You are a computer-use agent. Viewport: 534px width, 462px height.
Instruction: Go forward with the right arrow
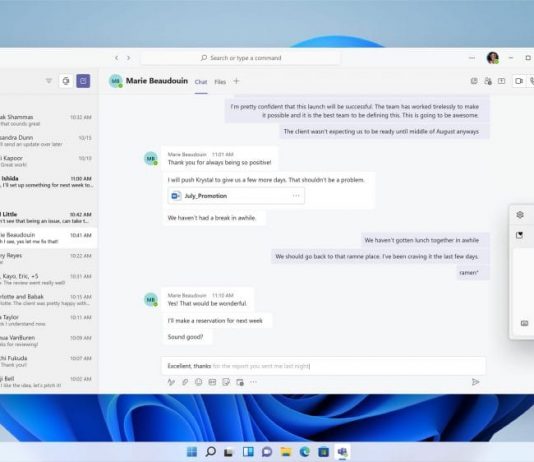click(129, 58)
